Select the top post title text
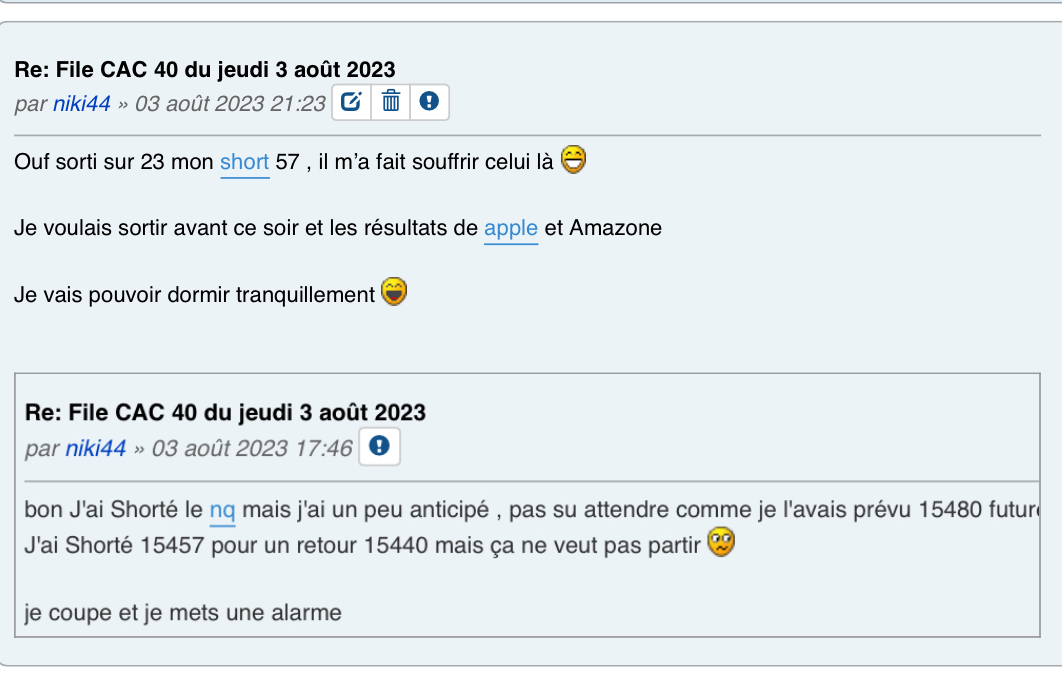Image resolution: width=1062 pixels, height=676 pixels. tap(205, 70)
